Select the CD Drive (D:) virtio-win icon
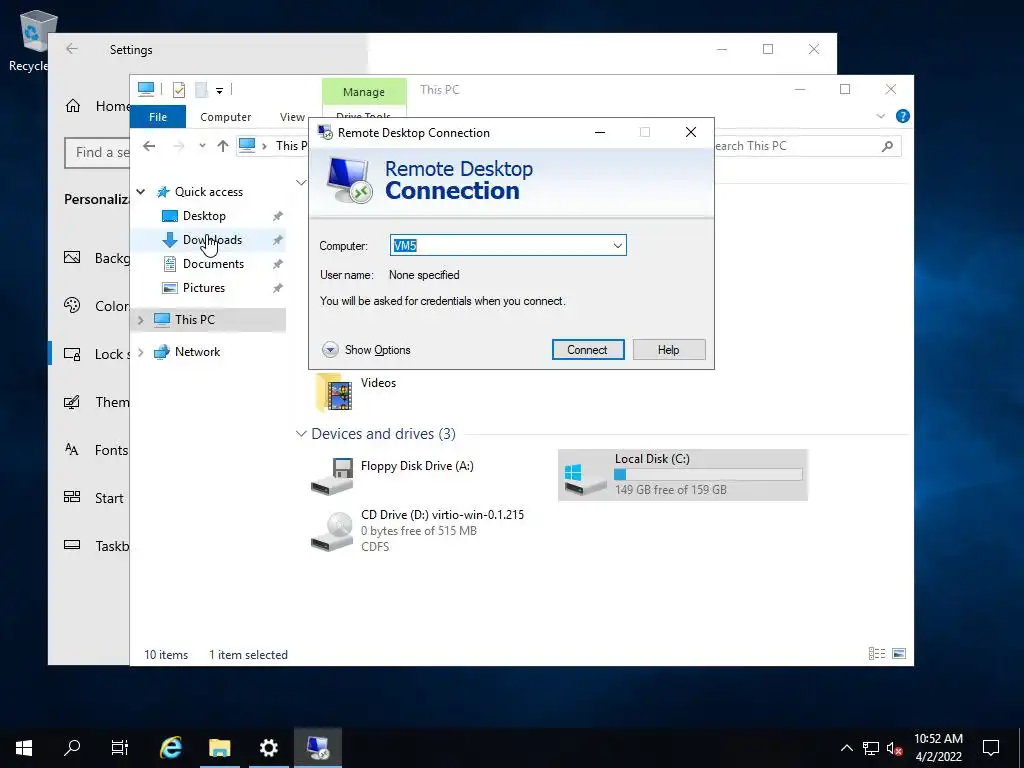 [x=332, y=531]
